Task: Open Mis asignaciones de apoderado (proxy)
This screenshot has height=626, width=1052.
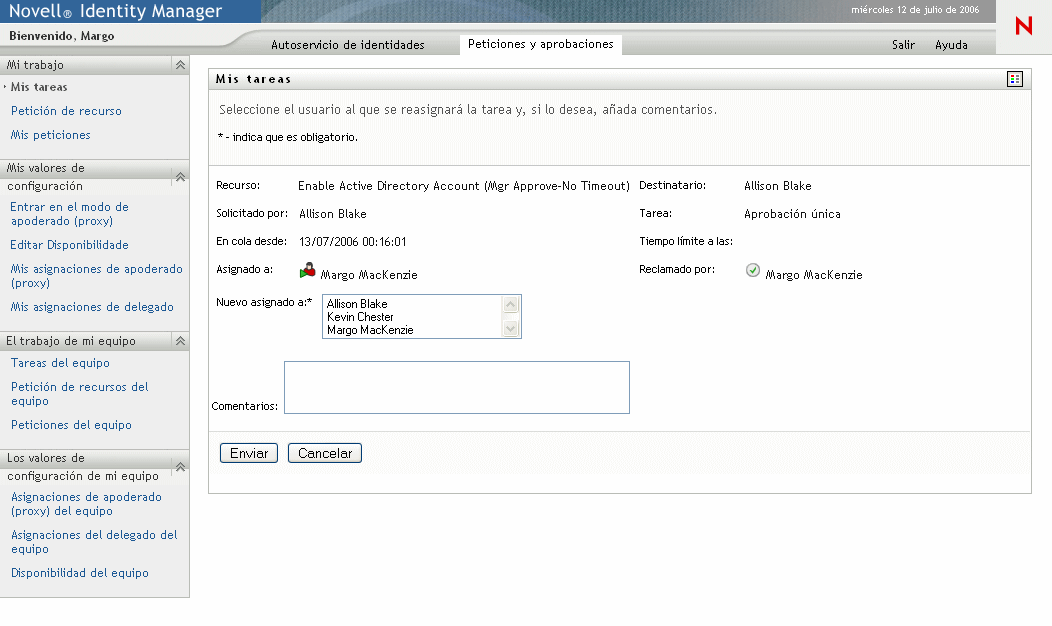Action: pos(96,276)
